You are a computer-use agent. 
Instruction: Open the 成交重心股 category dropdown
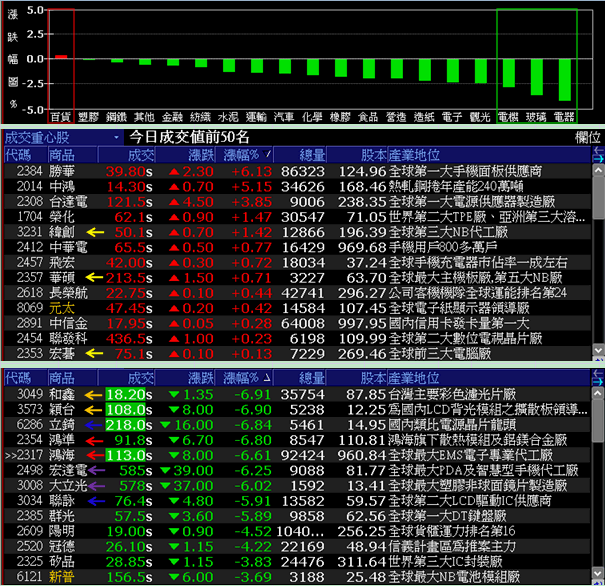pyautogui.click(x=116, y=138)
